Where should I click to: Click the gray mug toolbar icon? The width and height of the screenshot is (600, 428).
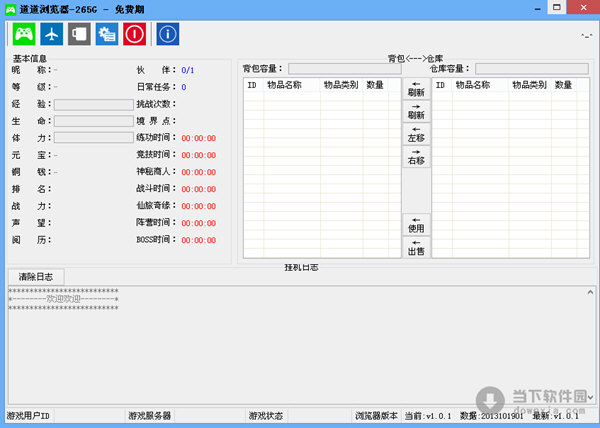79,34
